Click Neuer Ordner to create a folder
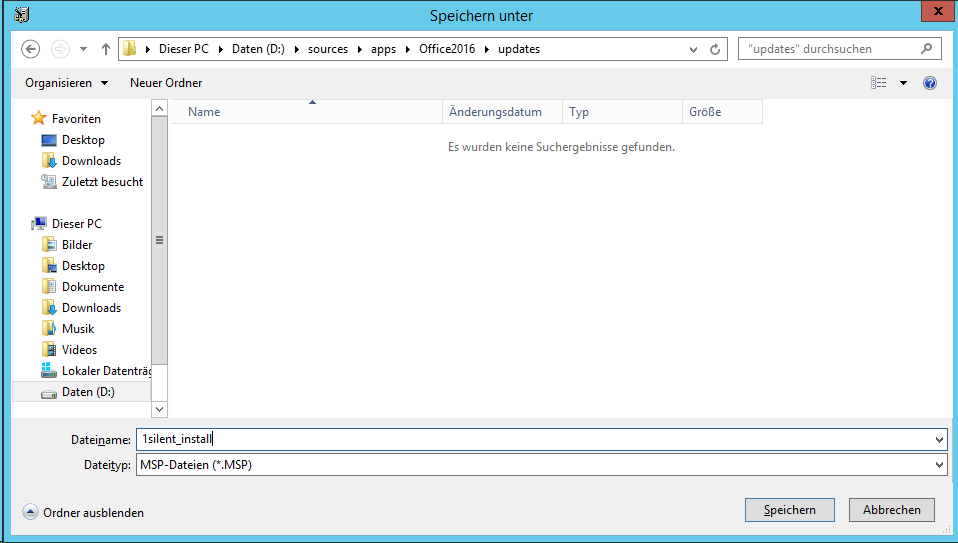 tap(166, 83)
